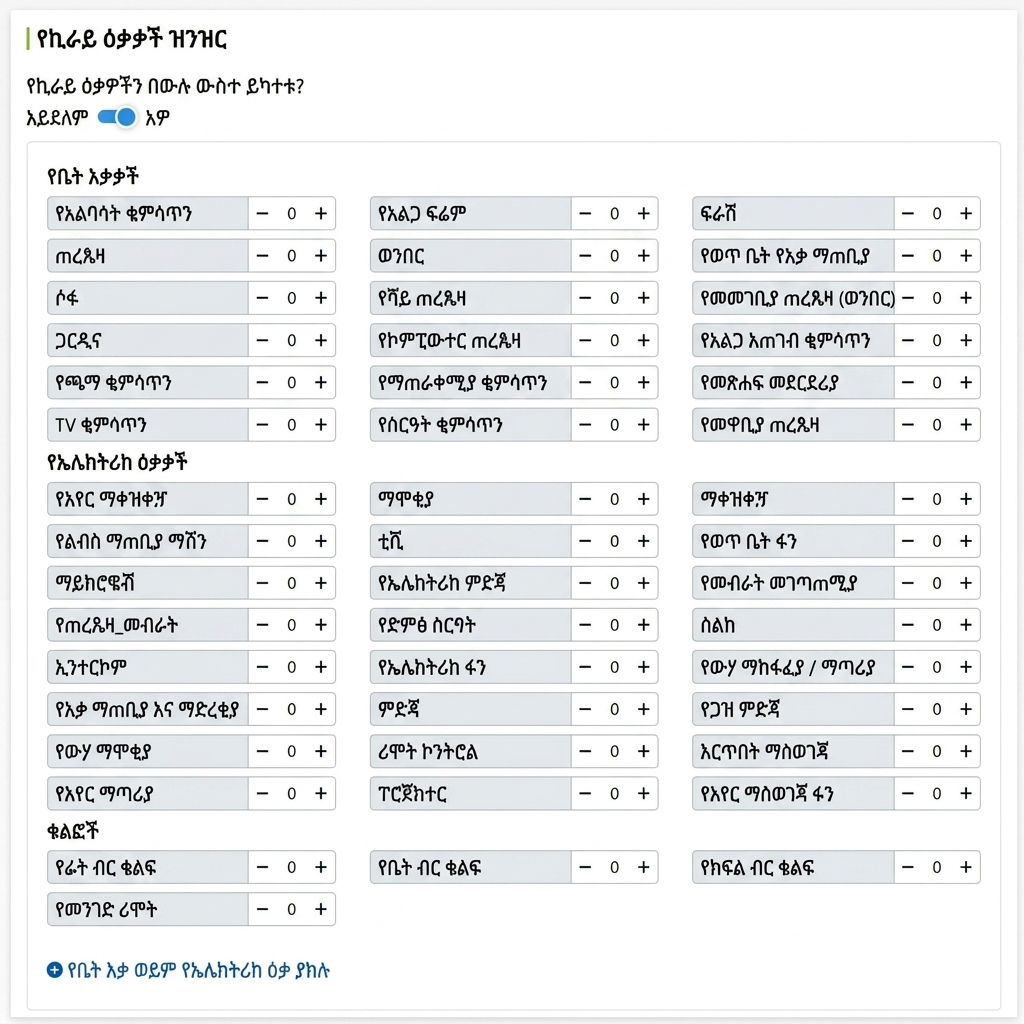Select the ስልክ quantity number field
1024x1024 pixels.
[937, 626]
